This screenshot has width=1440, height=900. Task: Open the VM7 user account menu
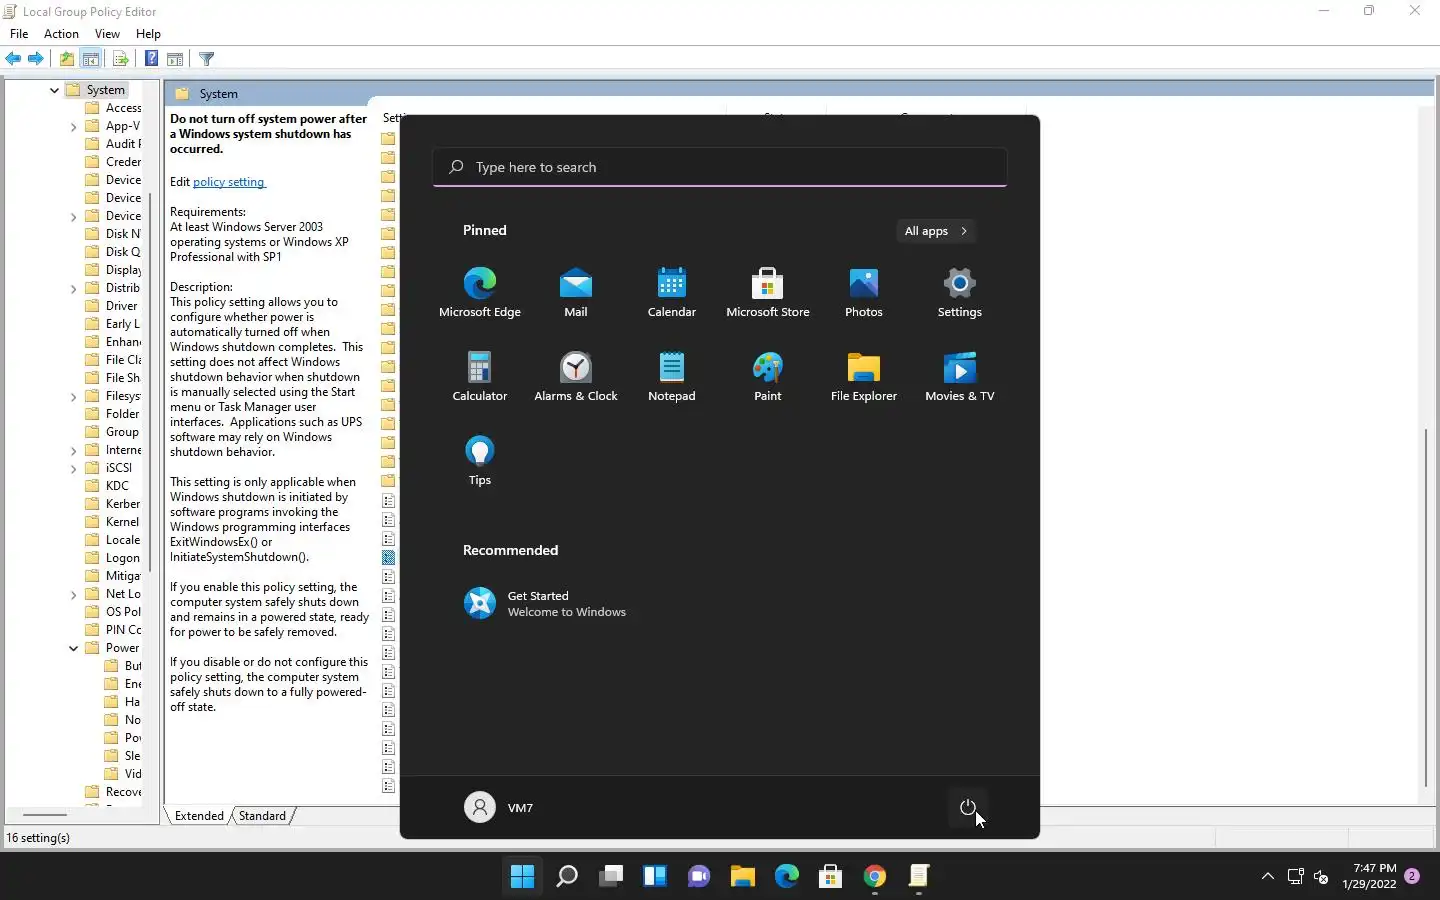click(499, 807)
